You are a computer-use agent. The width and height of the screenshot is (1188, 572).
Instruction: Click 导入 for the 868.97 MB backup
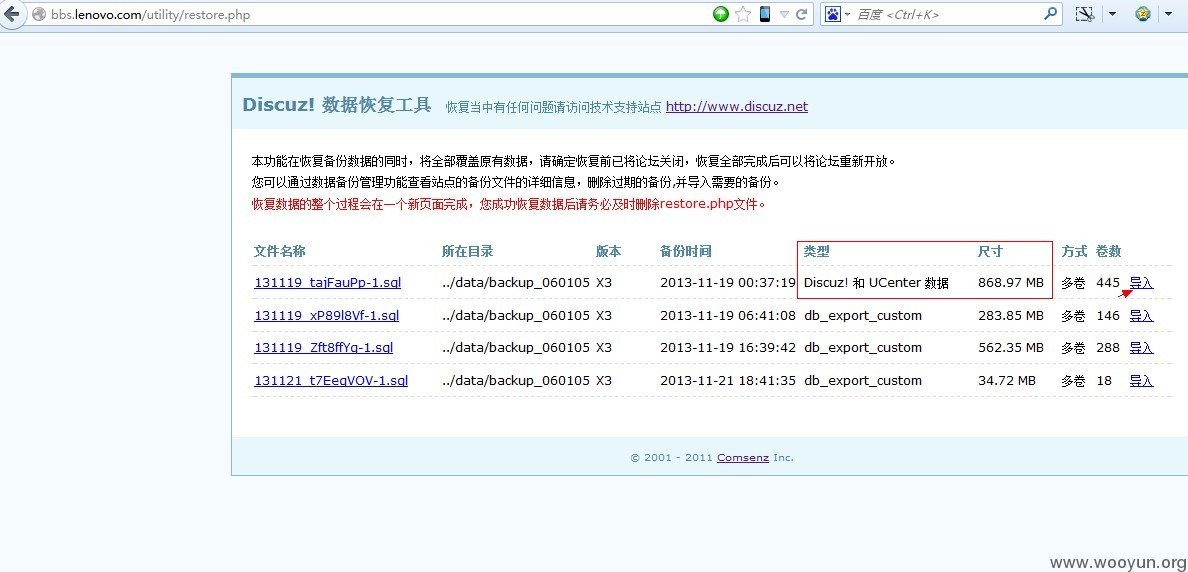coord(1141,283)
